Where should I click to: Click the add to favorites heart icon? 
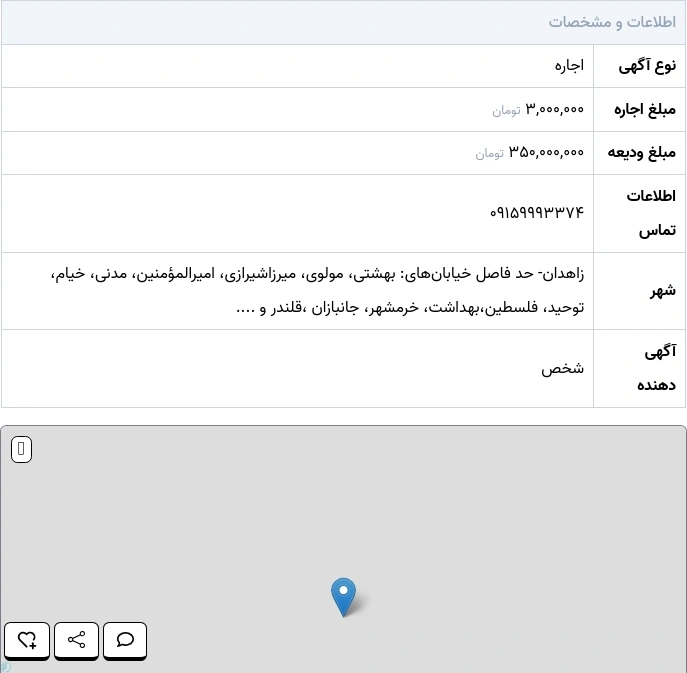tap(27, 640)
